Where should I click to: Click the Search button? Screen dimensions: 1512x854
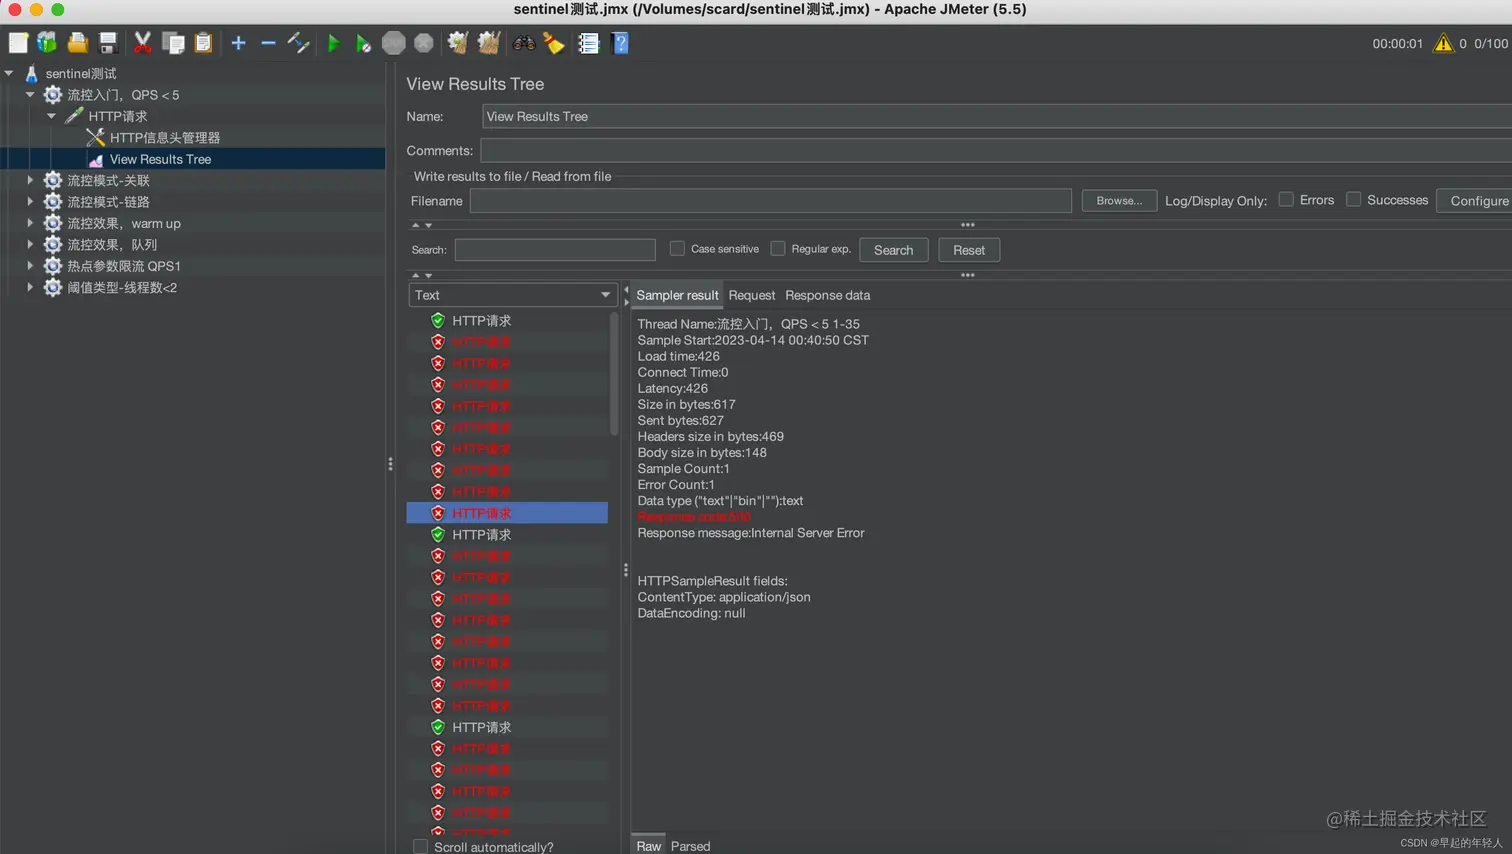coord(893,250)
